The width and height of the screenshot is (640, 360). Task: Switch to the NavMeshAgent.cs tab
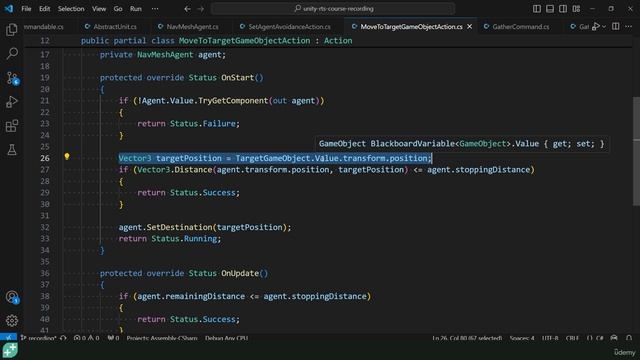(189, 27)
